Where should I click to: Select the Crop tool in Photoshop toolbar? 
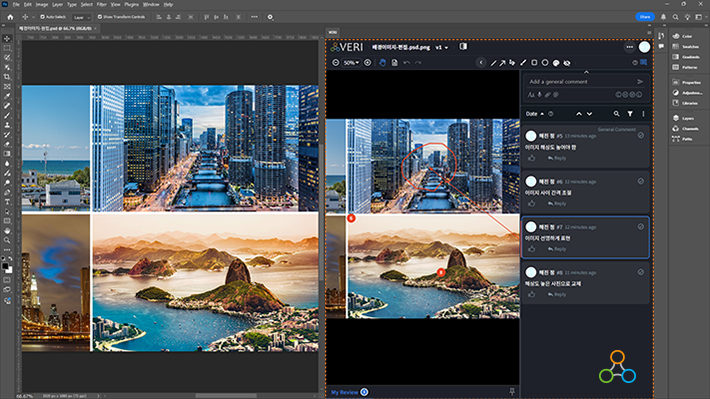point(7,77)
